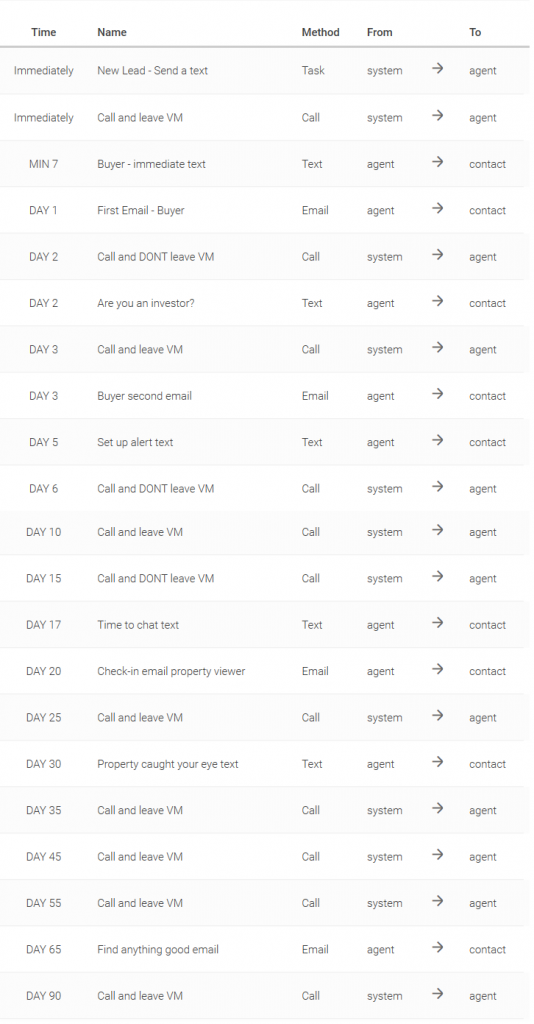Click arrow icon in DAY 90 row

point(437,994)
